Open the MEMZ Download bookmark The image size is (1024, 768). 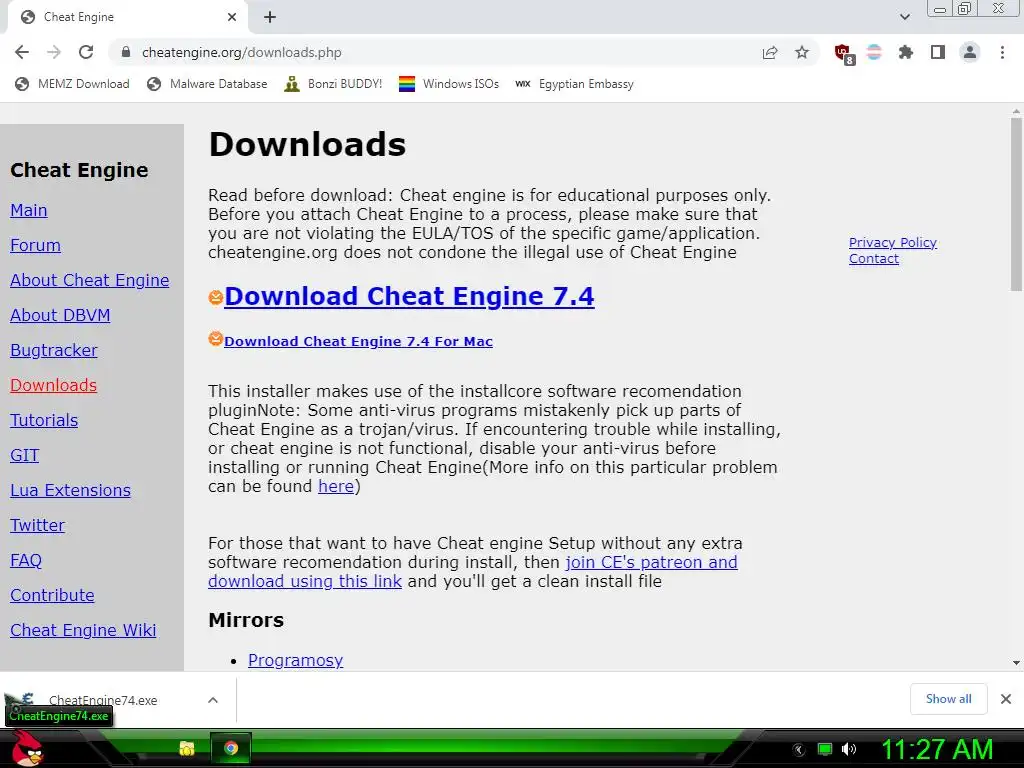pyautogui.click(x=72, y=84)
